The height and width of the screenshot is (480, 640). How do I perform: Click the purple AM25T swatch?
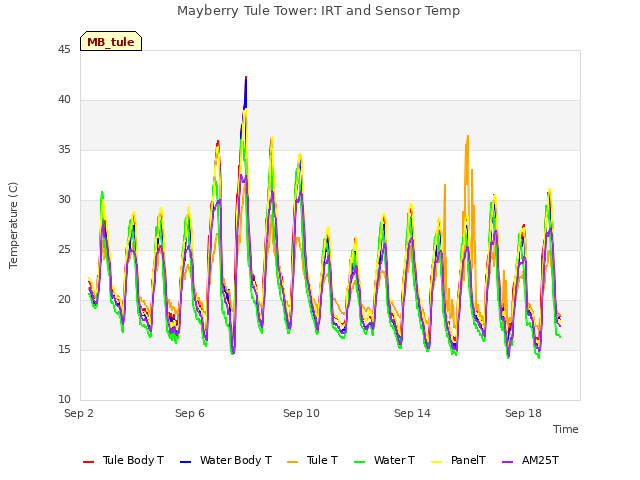click(507, 462)
